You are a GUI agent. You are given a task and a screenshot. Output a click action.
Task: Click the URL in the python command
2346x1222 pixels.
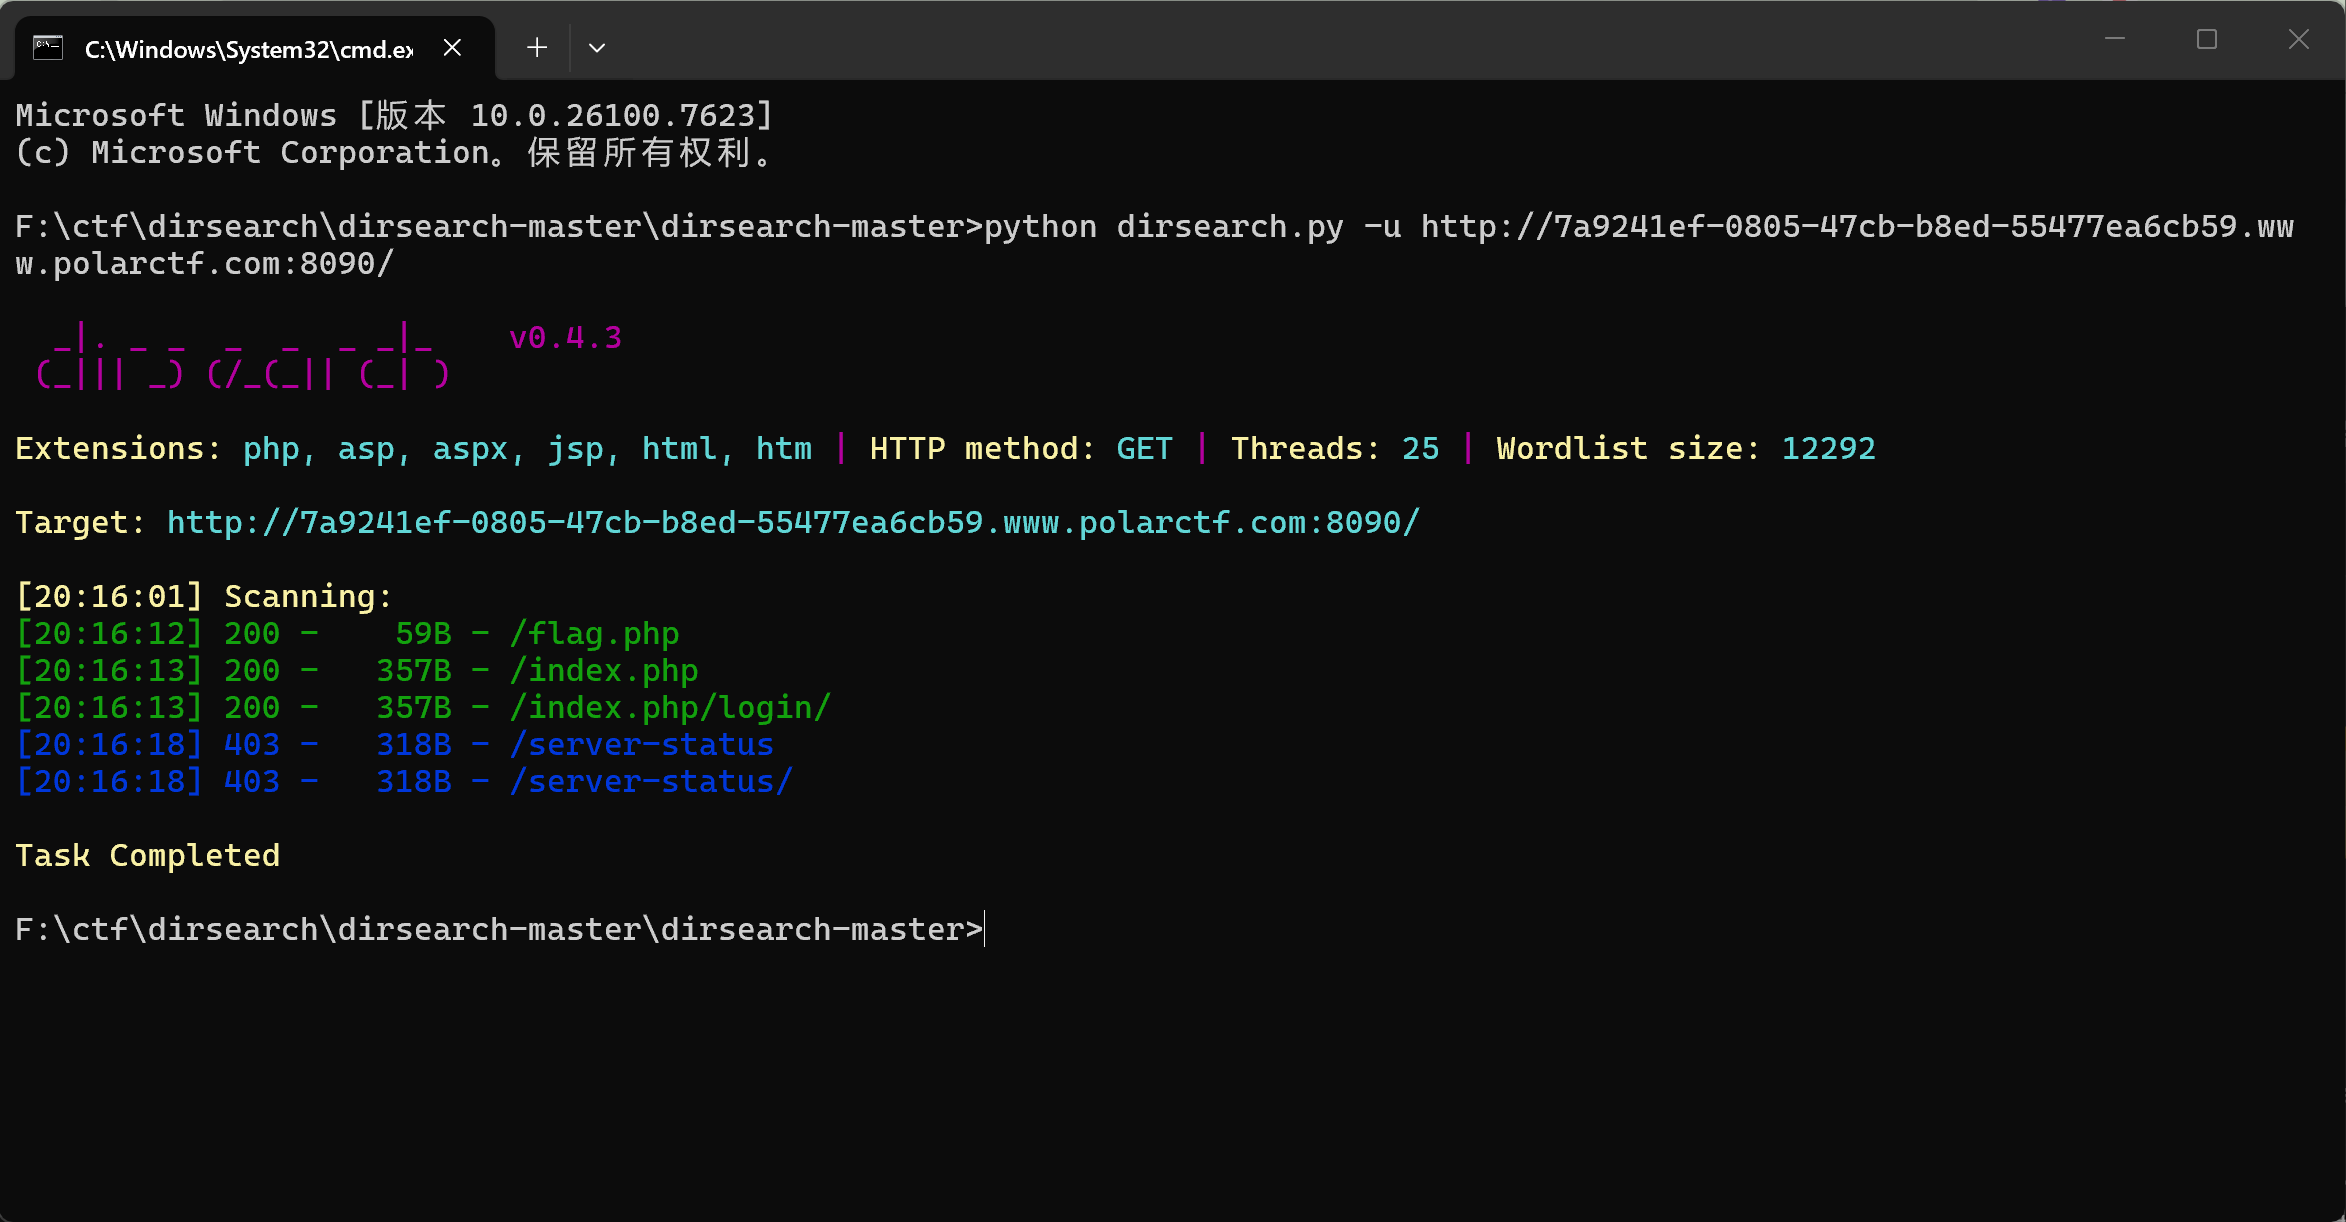(x=1857, y=227)
